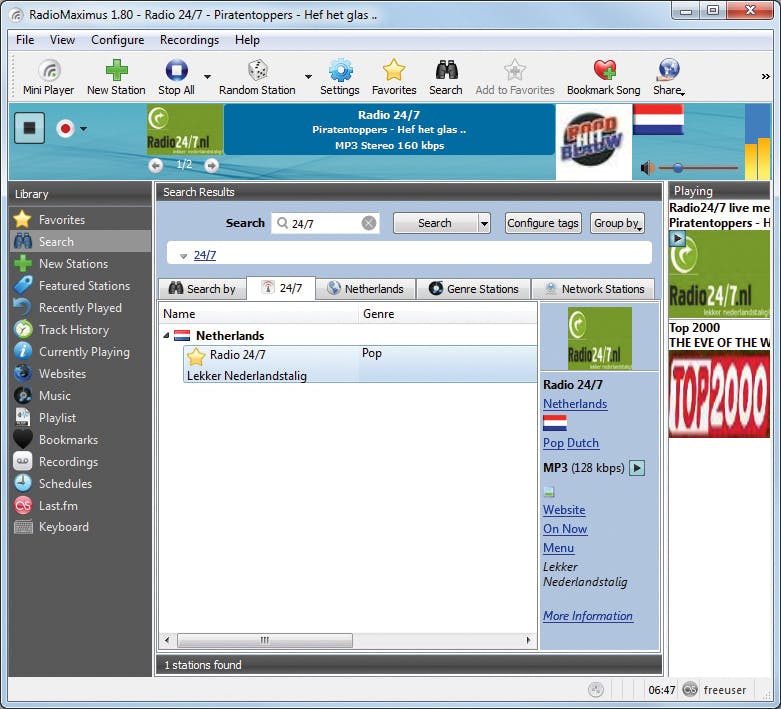Click play icon on Playing panel thumbnail
Image resolution: width=781 pixels, height=709 pixels.
click(x=677, y=239)
